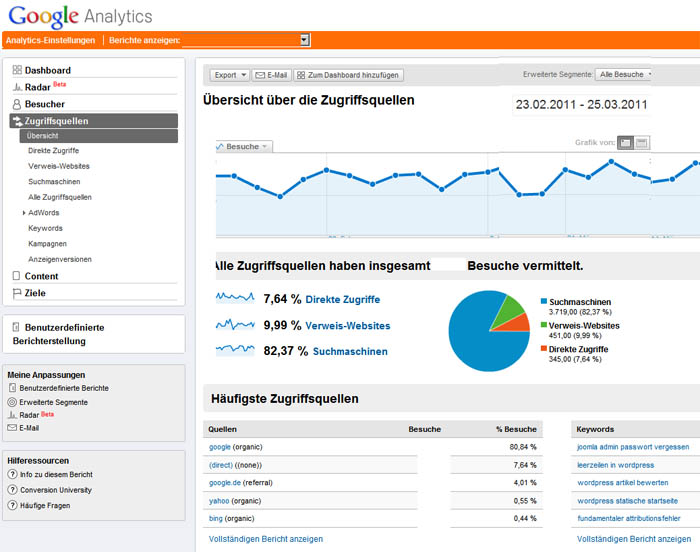Click the bing organic source link
Screen dimensions: 700x552
click(x=216, y=519)
